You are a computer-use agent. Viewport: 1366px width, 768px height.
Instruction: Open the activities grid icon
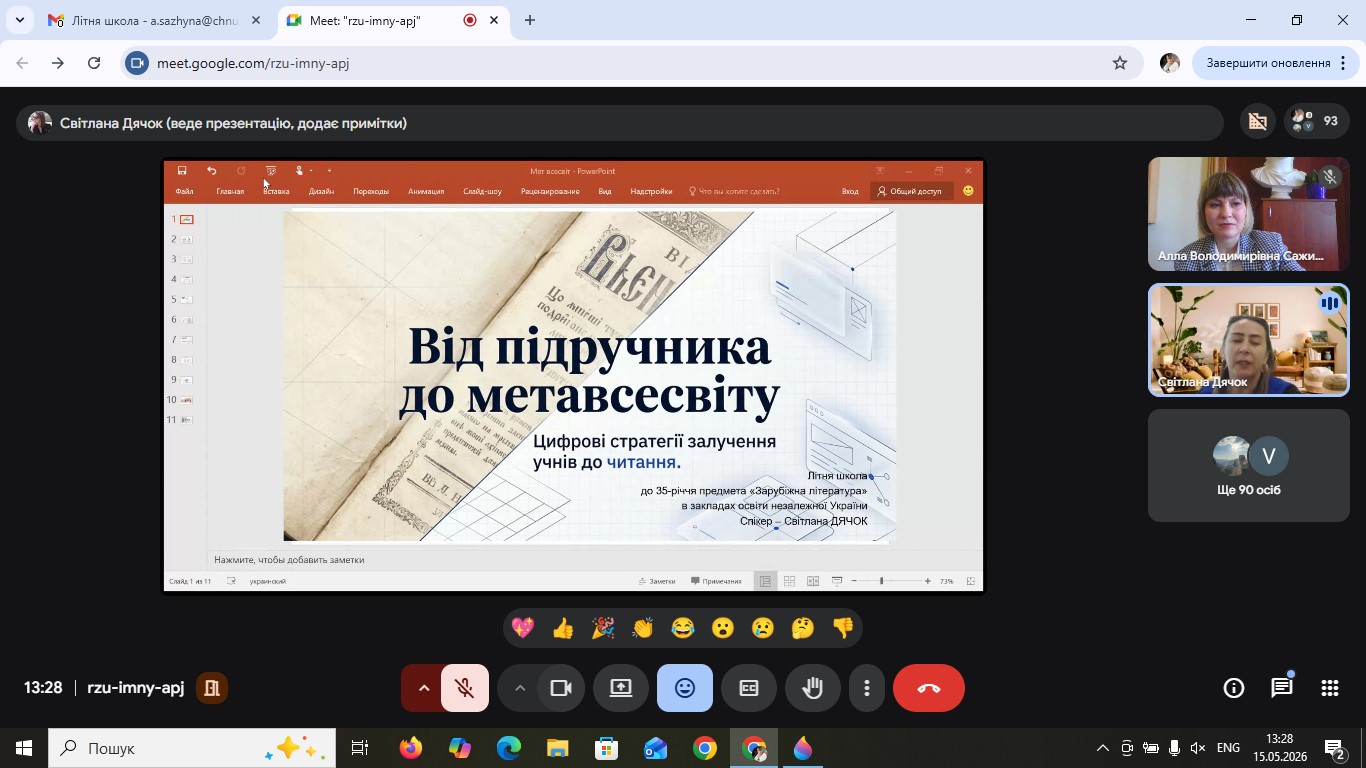(x=1330, y=688)
